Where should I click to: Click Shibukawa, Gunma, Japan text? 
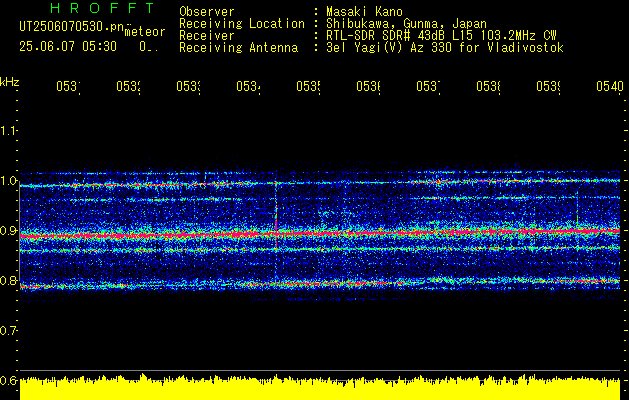coord(406,24)
